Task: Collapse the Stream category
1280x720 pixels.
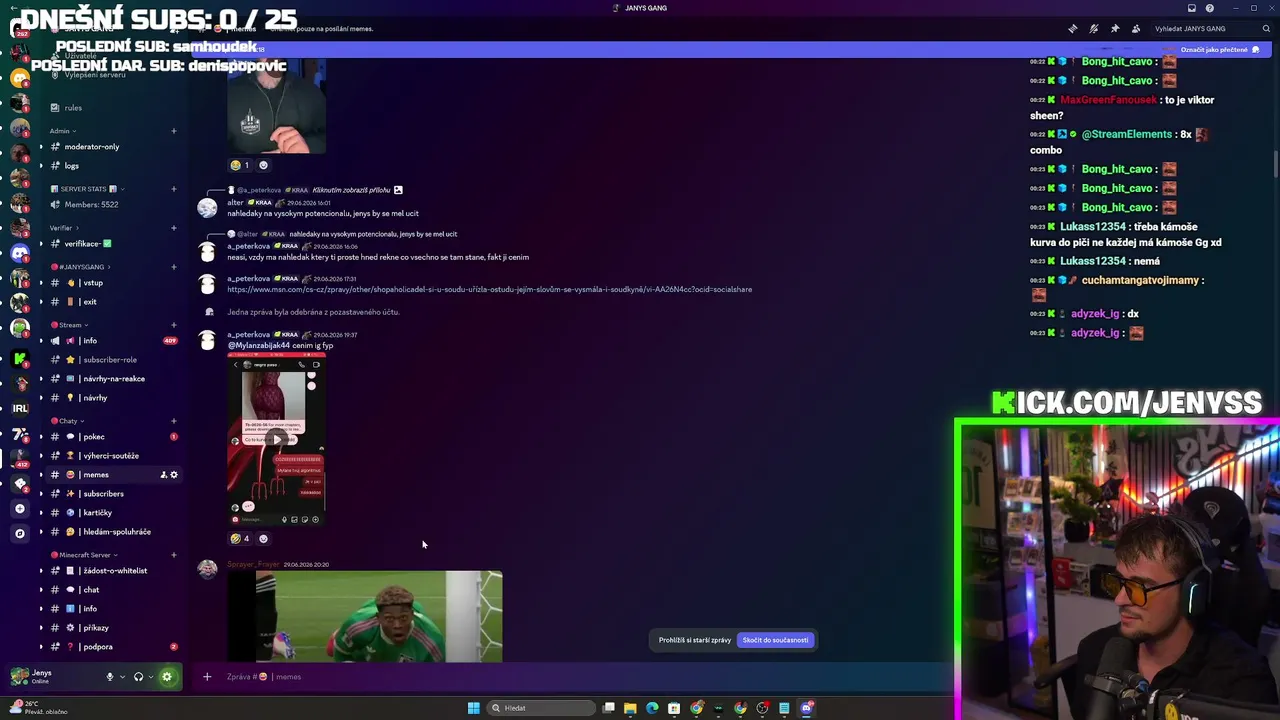Action: (70, 325)
